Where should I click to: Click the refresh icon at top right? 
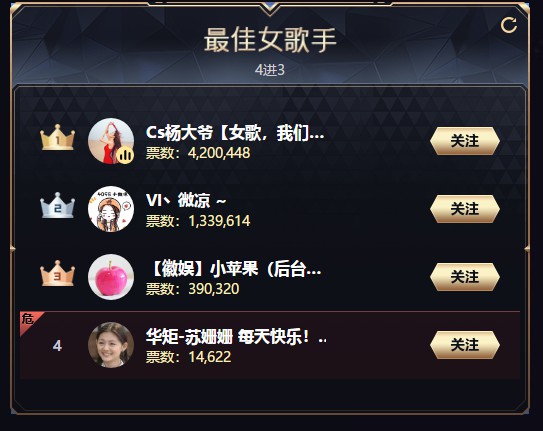[509, 25]
